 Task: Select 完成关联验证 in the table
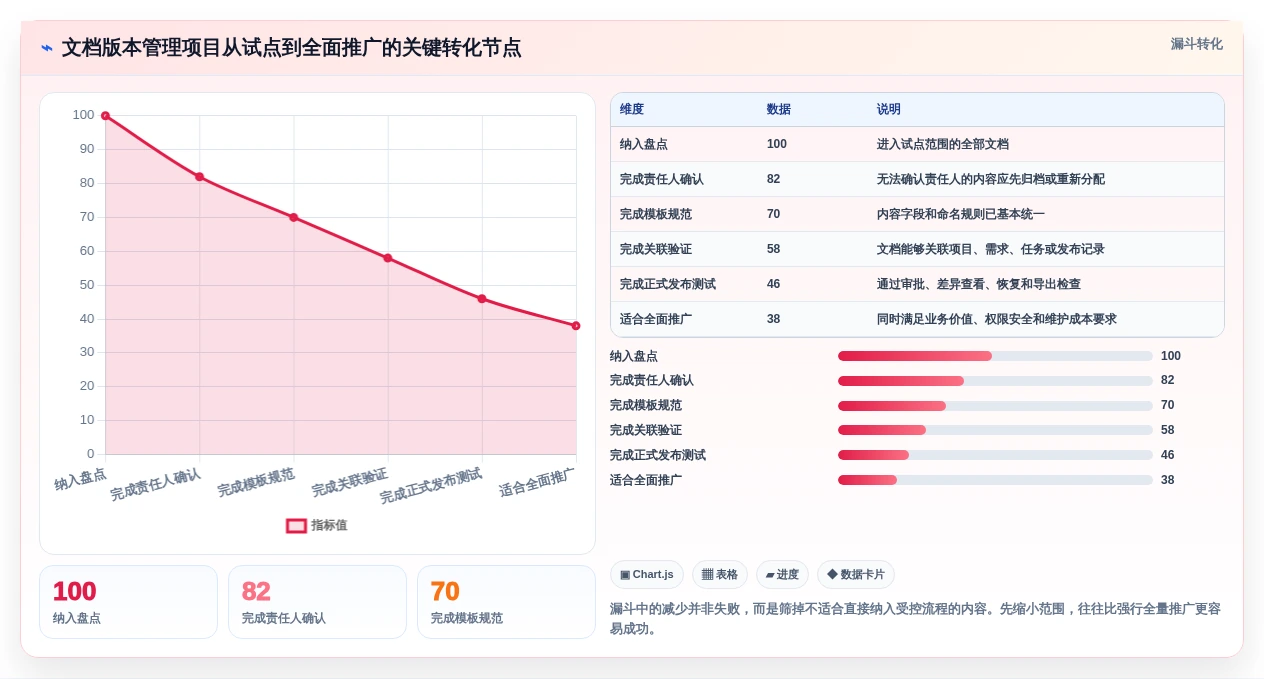[x=656, y=249]
